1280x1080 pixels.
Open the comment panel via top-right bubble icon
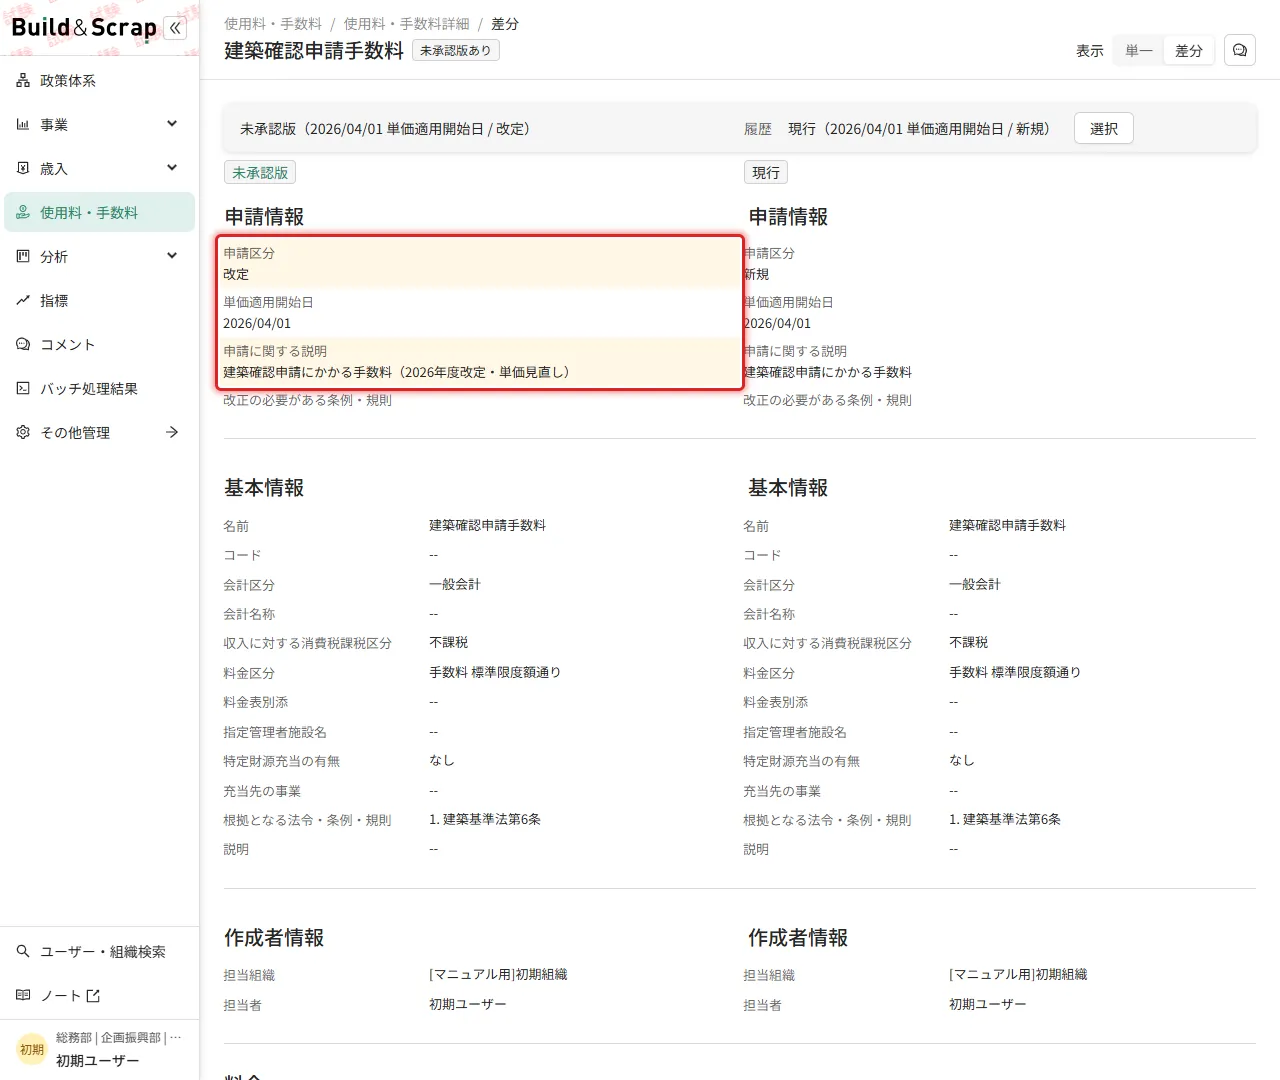1240,50
